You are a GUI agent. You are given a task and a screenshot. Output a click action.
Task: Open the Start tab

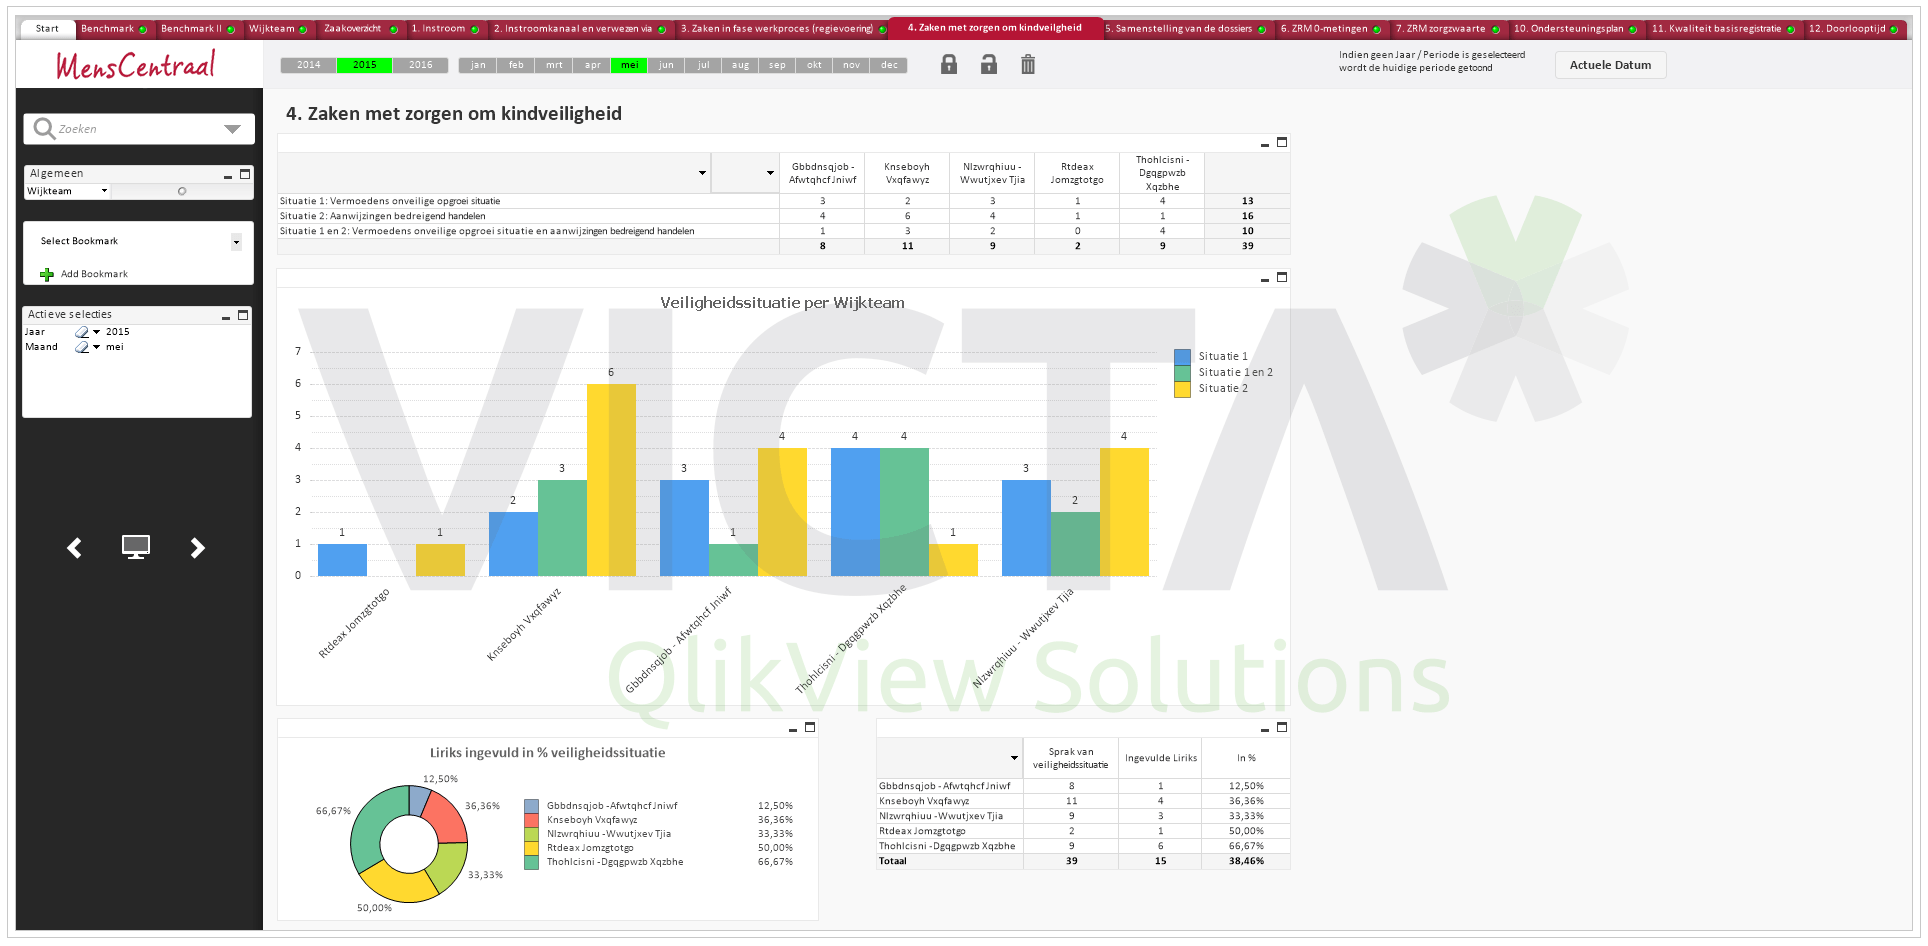[47, 29]
